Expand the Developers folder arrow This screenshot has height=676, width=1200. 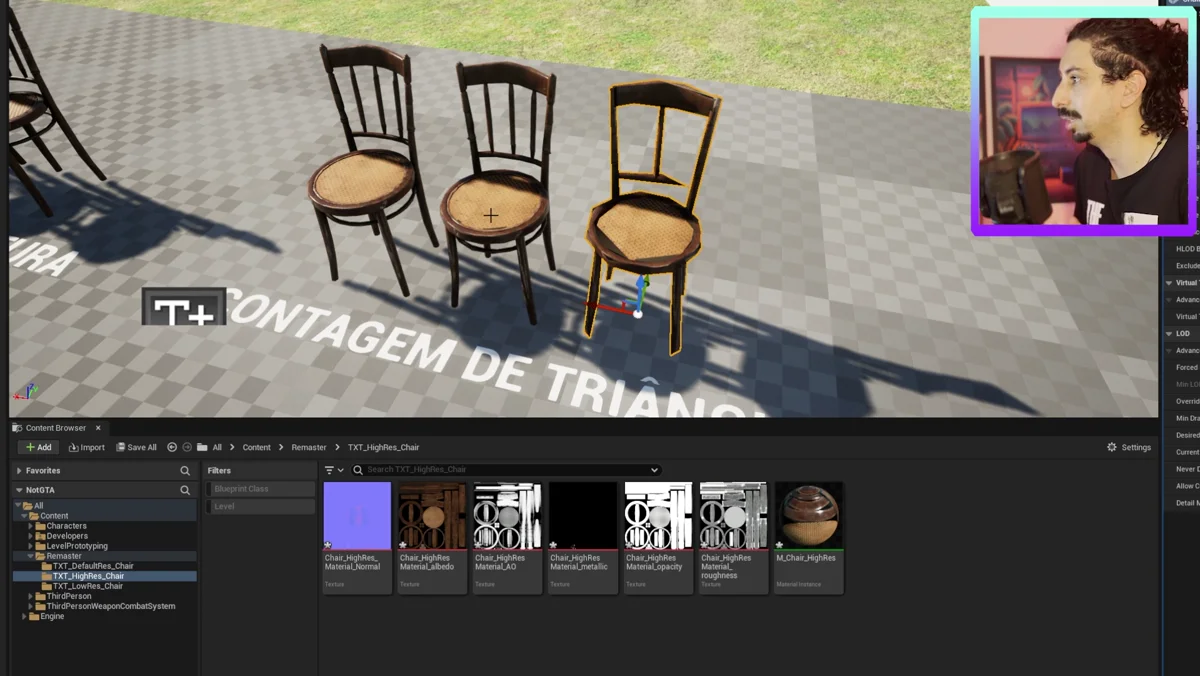point(31,536)
